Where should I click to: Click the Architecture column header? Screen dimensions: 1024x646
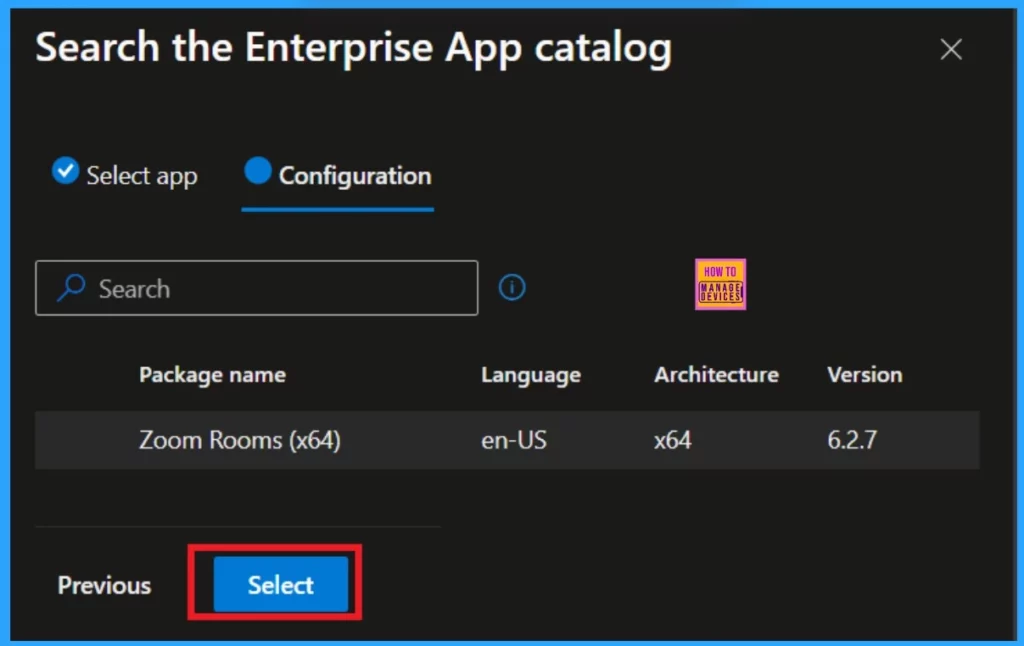tap(716, 375)
